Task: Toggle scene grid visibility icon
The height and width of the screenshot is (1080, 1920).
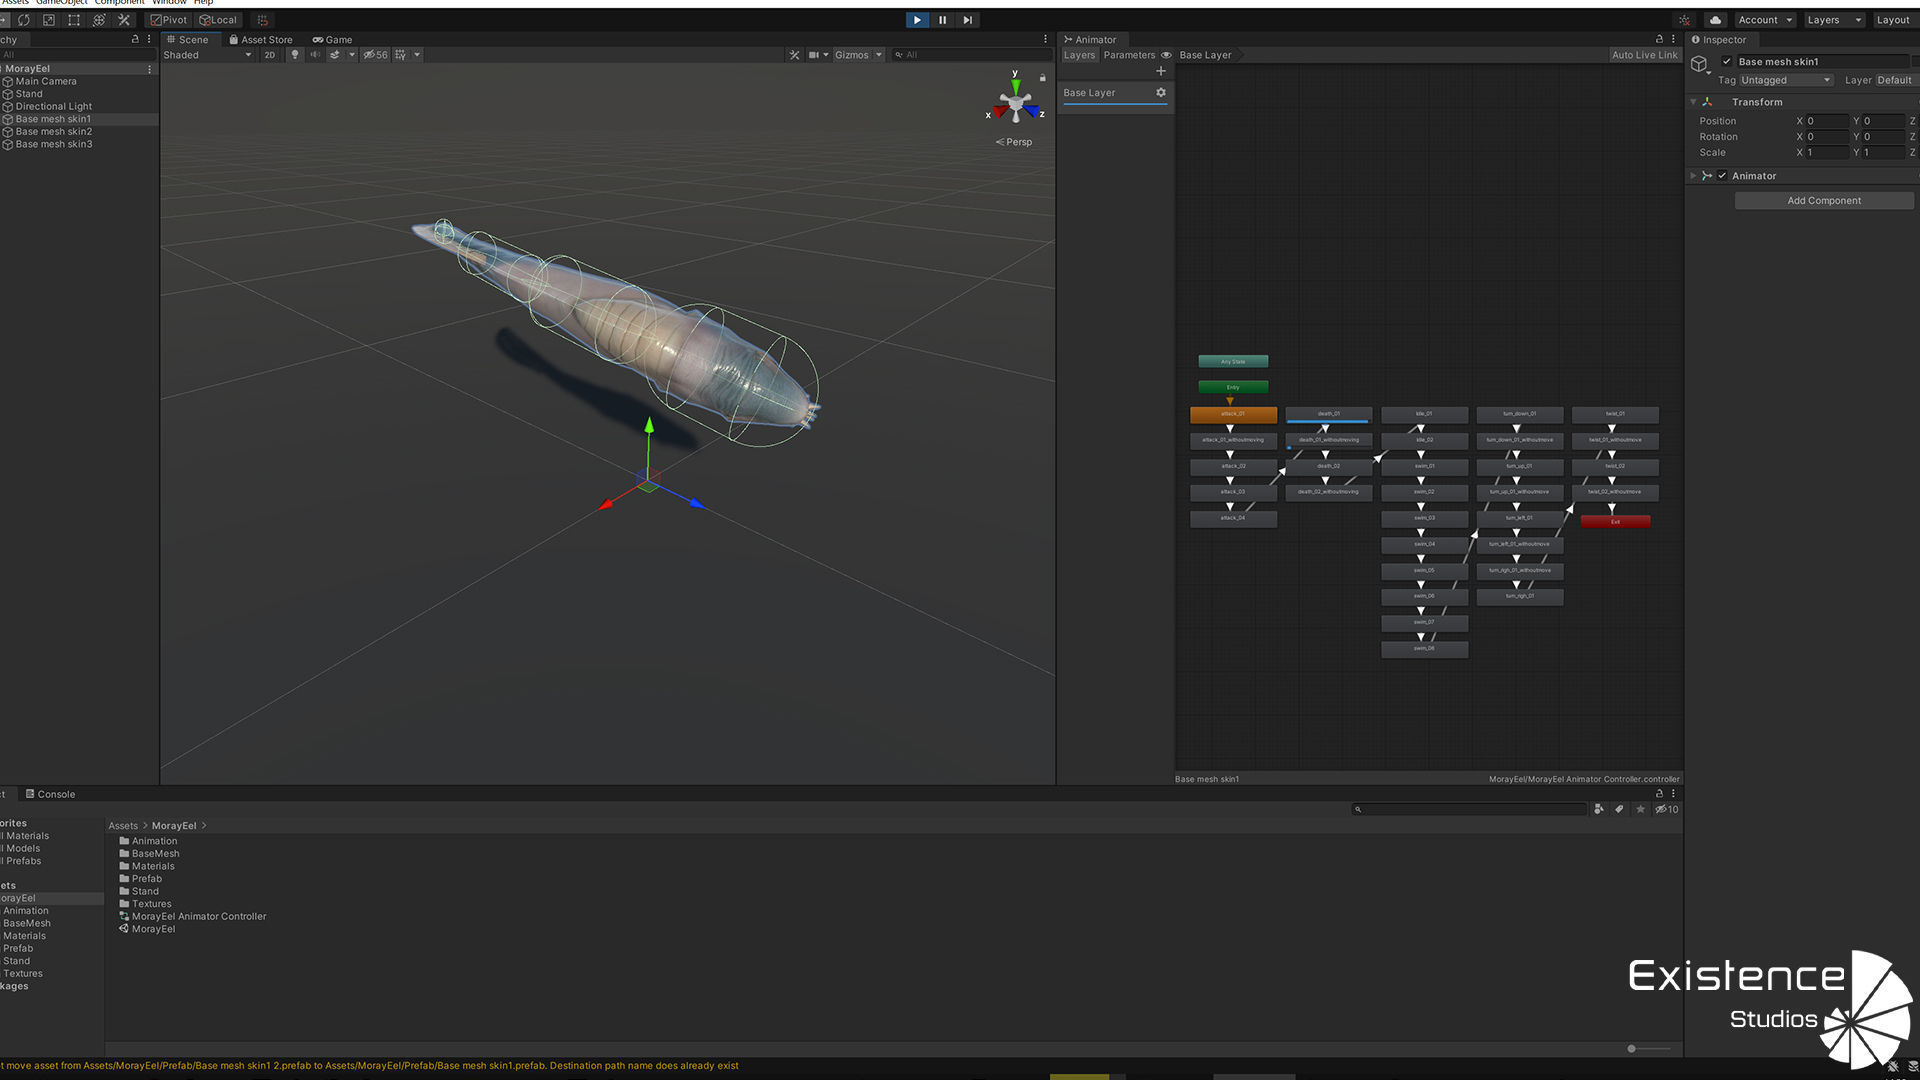Action: point(400,55)
